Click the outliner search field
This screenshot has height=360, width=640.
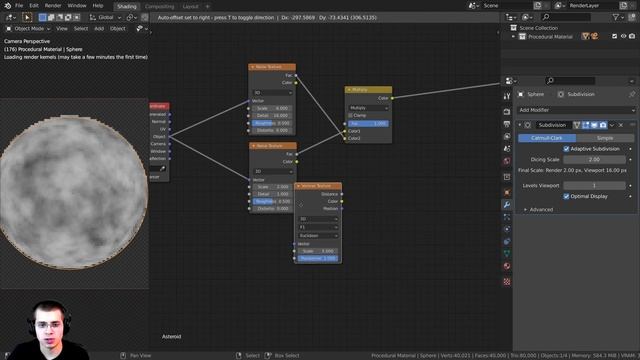coord(565,17)
